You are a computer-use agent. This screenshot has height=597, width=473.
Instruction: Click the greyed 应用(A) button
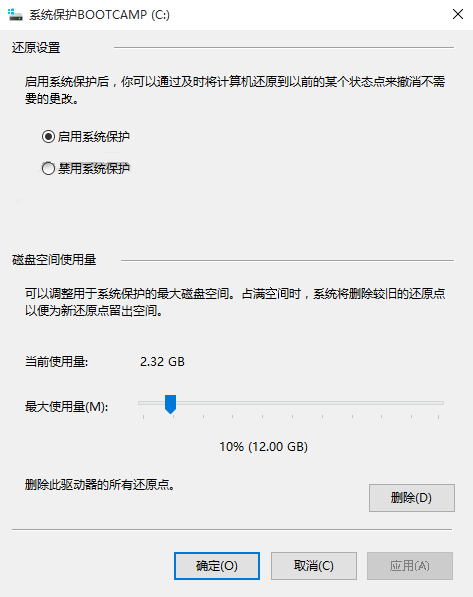(410, 566)
